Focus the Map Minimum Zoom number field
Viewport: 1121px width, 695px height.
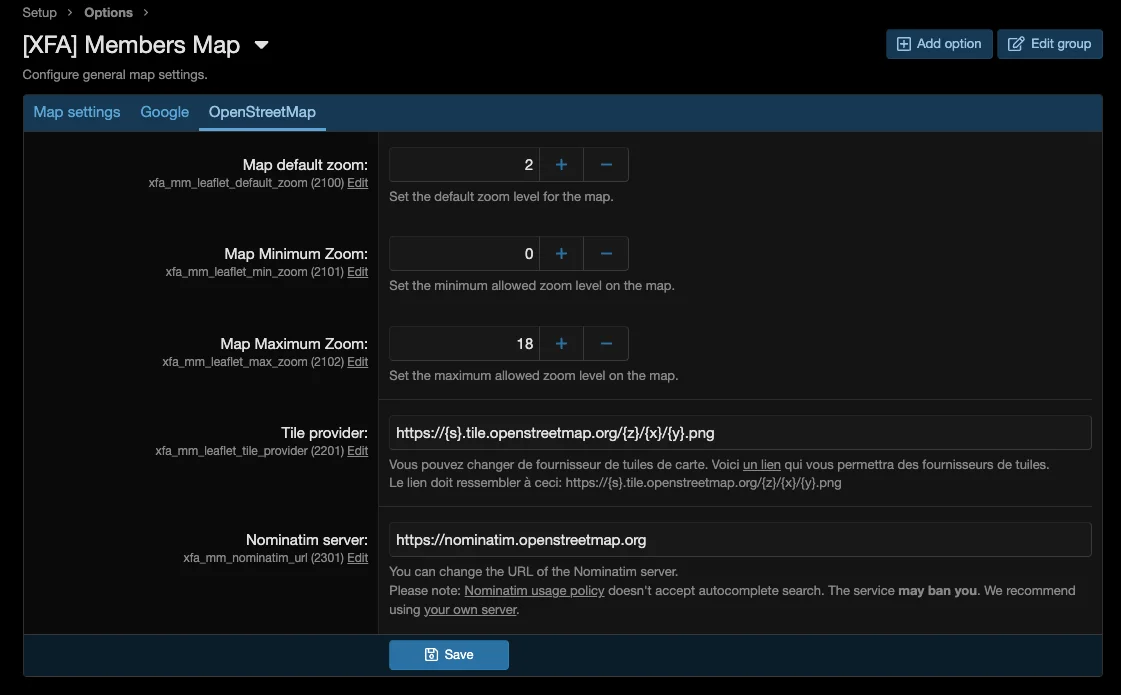click(x=464, y=254)
